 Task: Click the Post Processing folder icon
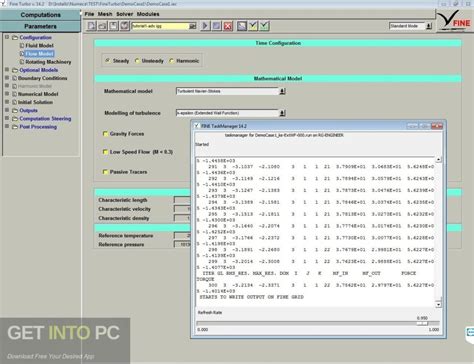pyautogui.click(x=15, y=127)
